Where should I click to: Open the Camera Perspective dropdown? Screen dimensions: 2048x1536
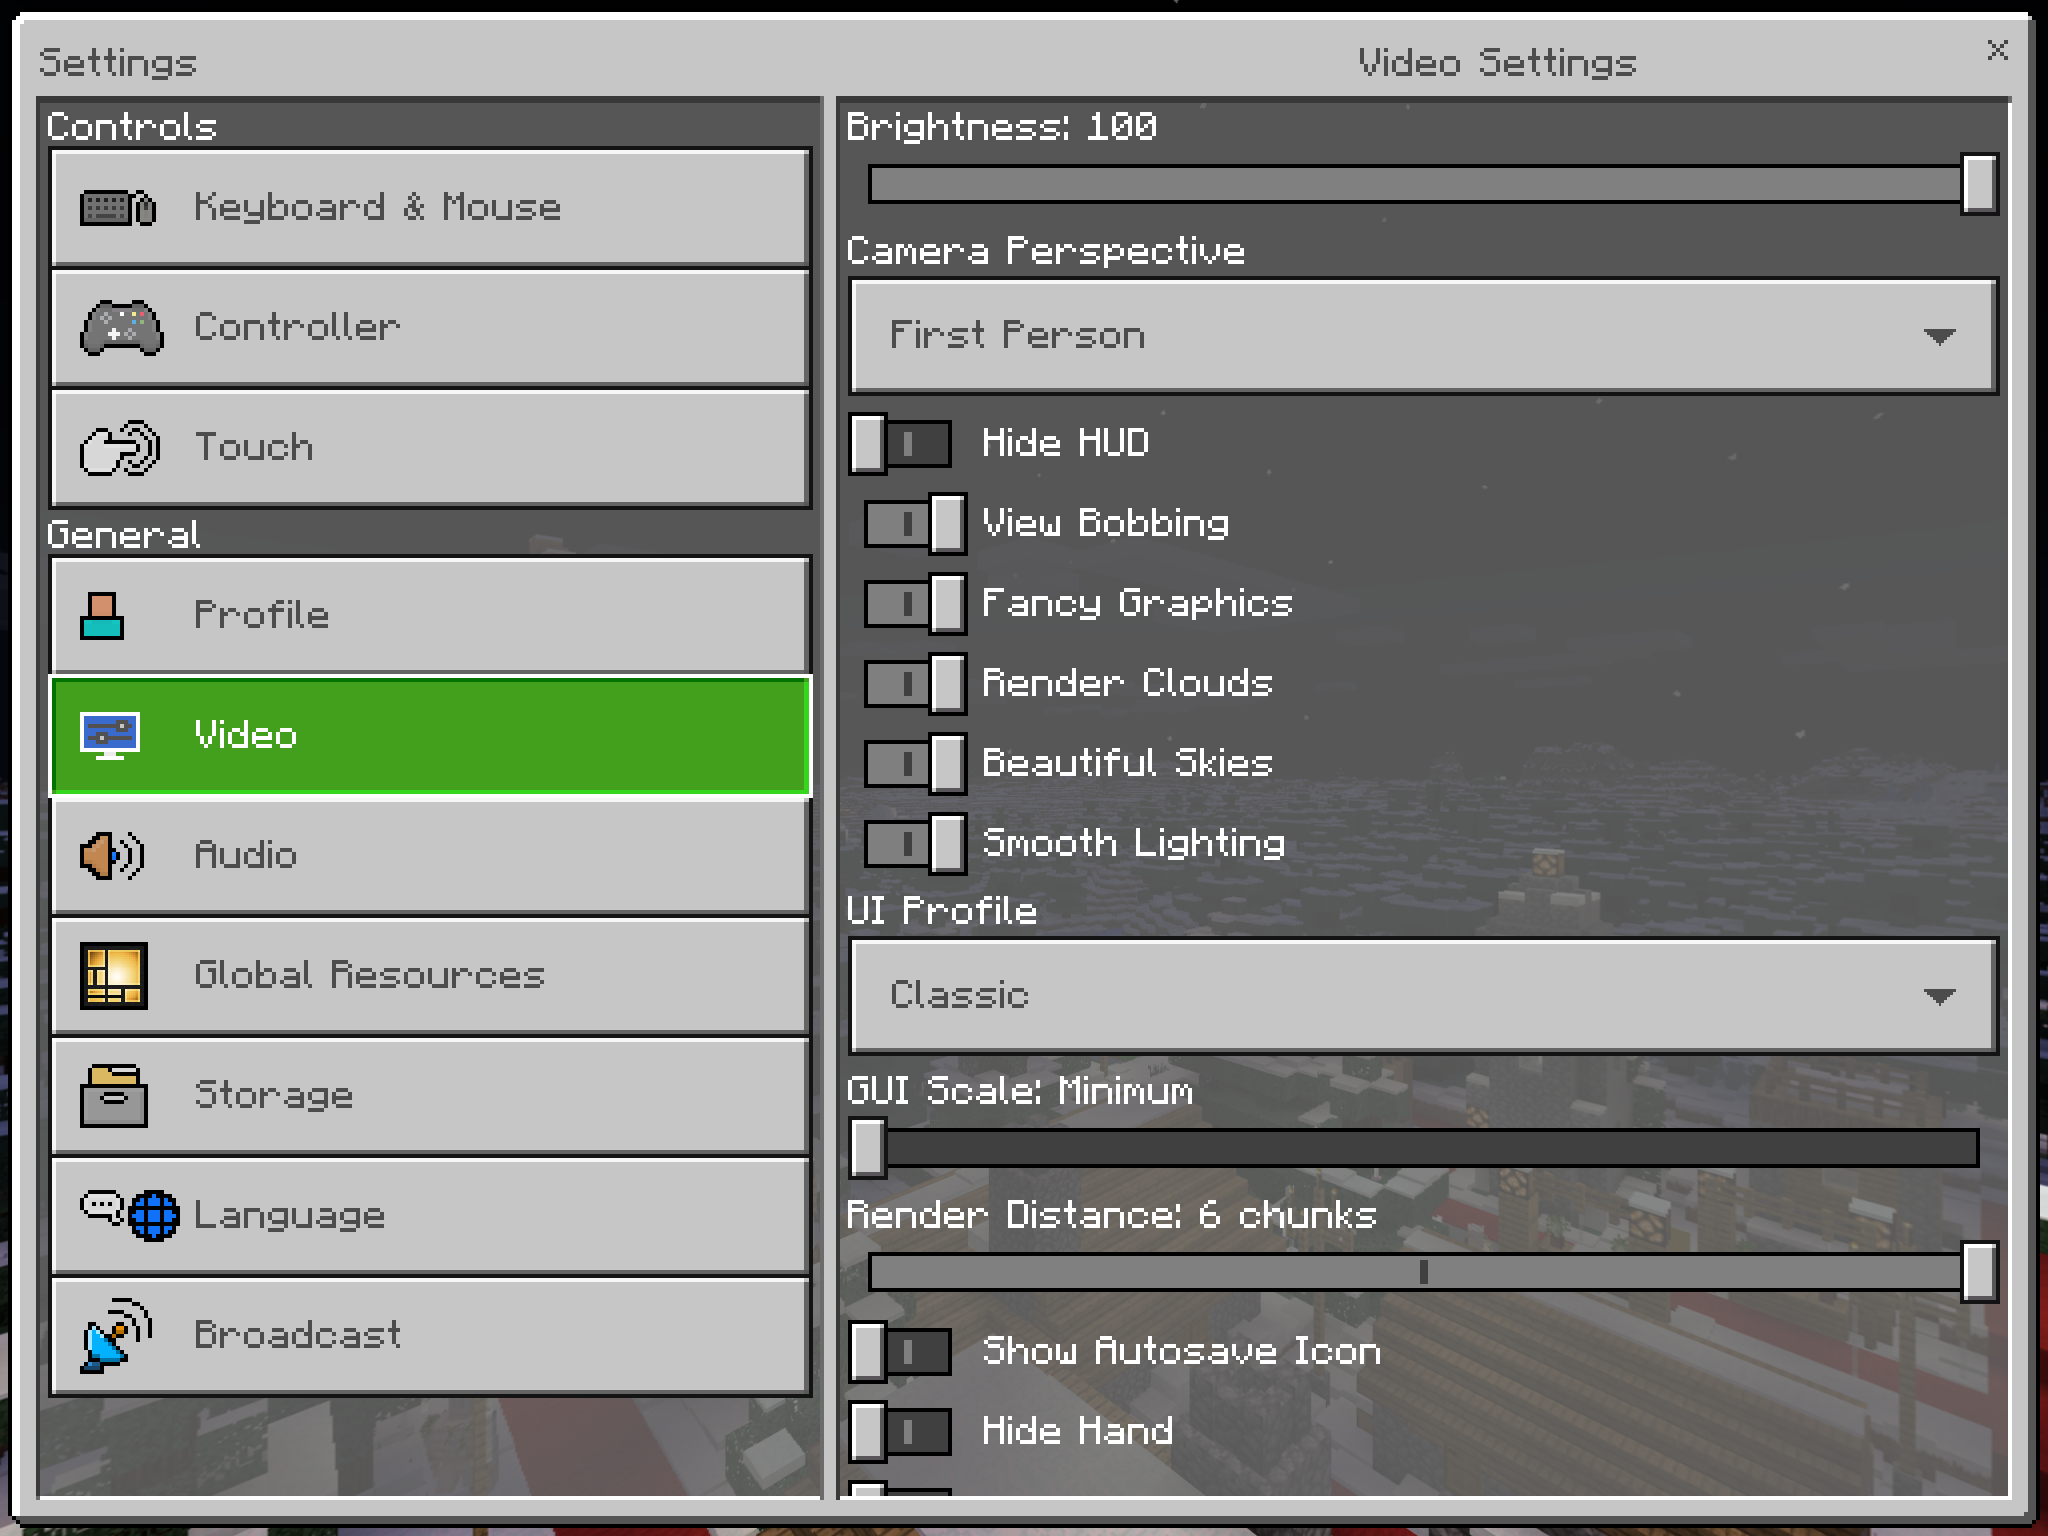click(x=1423, y=336)
